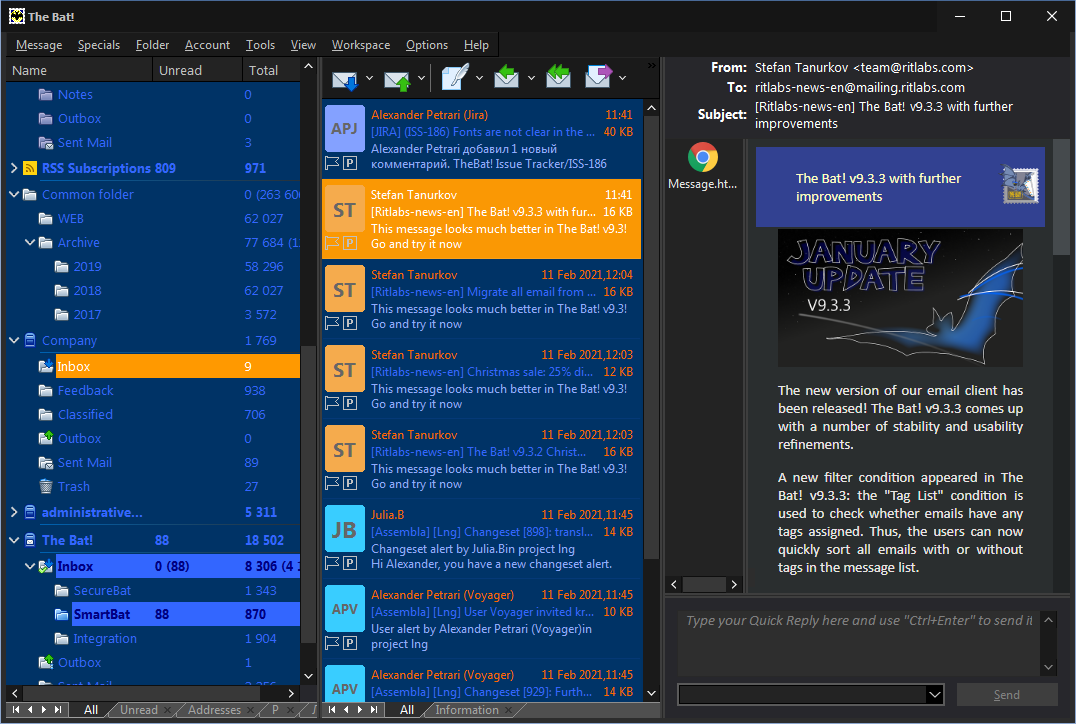Image resolution: width=1076 pixels, height=724 pixels.
Task: Collapse the Common folder tree node
Action: tap(14, 194)
